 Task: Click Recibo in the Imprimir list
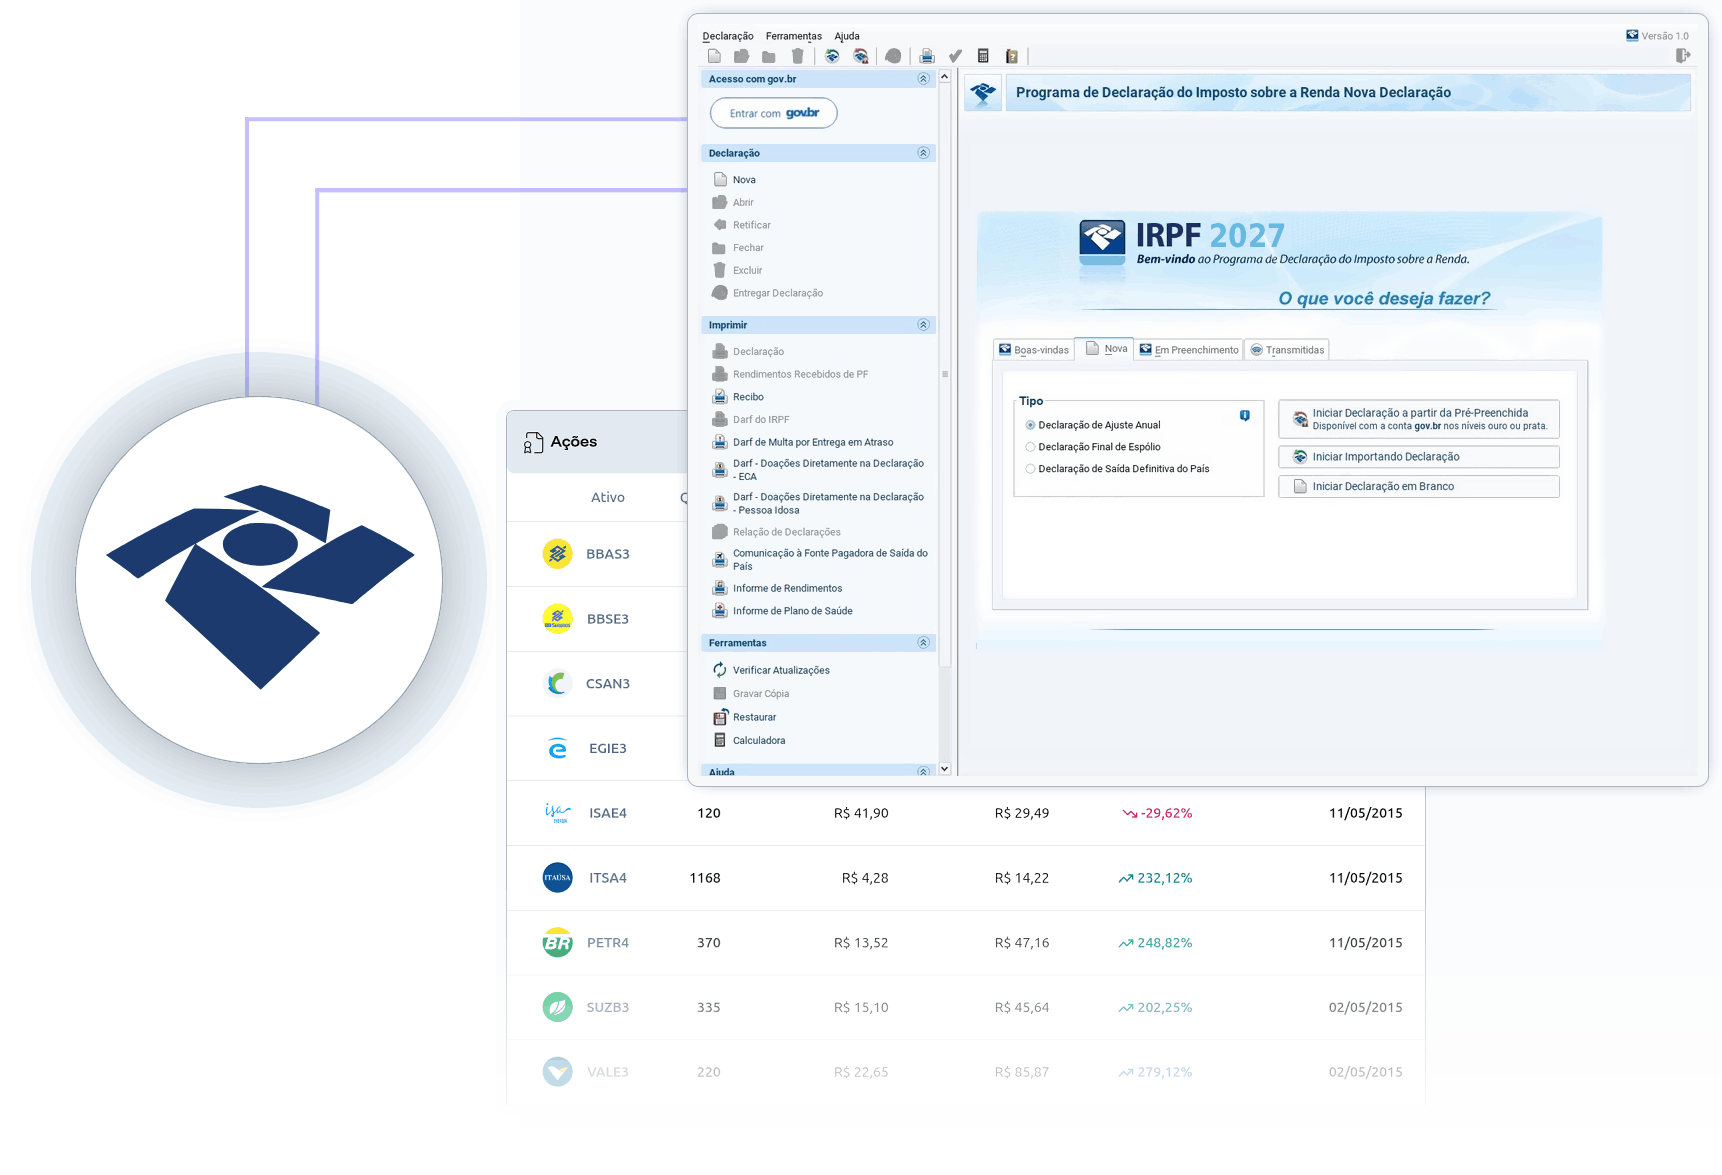(738, 397)
